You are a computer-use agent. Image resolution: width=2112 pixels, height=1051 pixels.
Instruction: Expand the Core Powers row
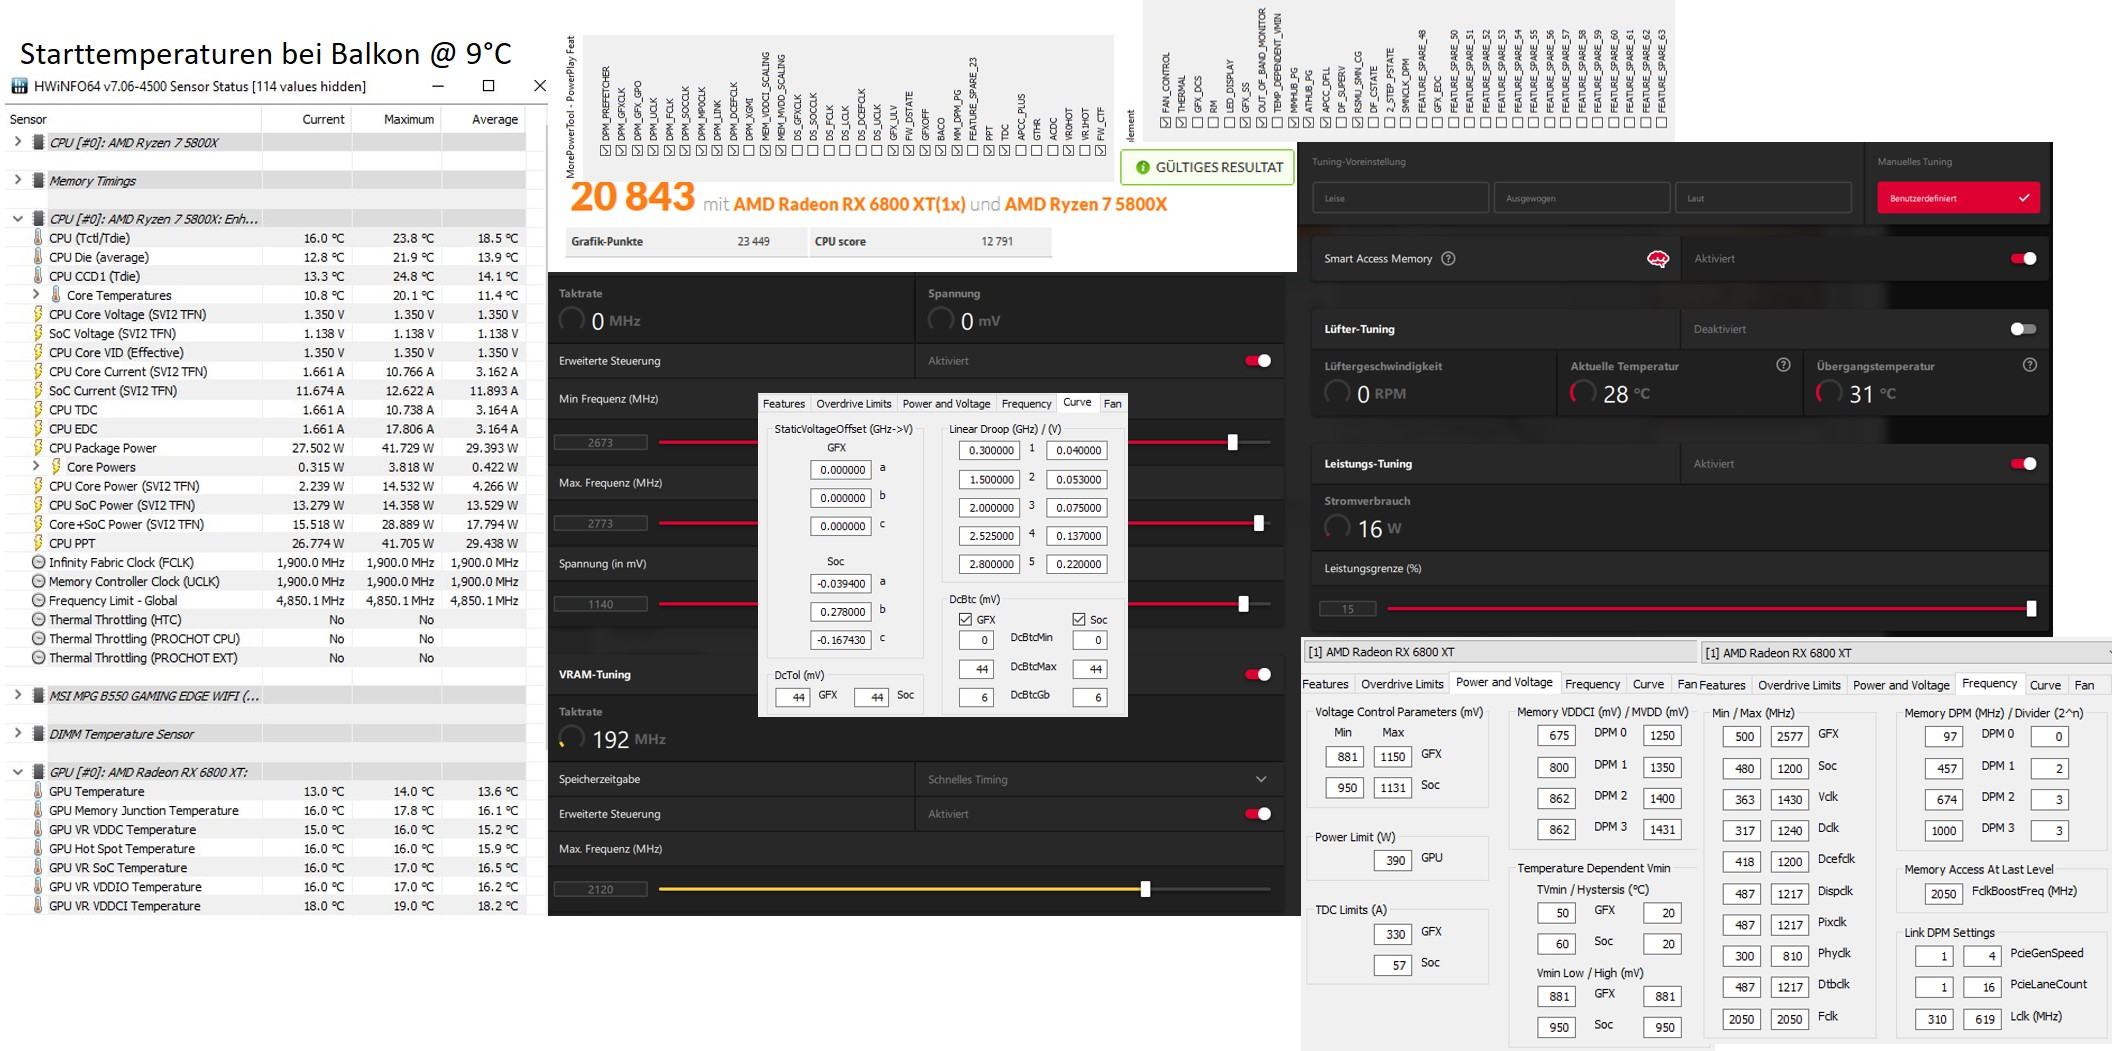point(36,467)
